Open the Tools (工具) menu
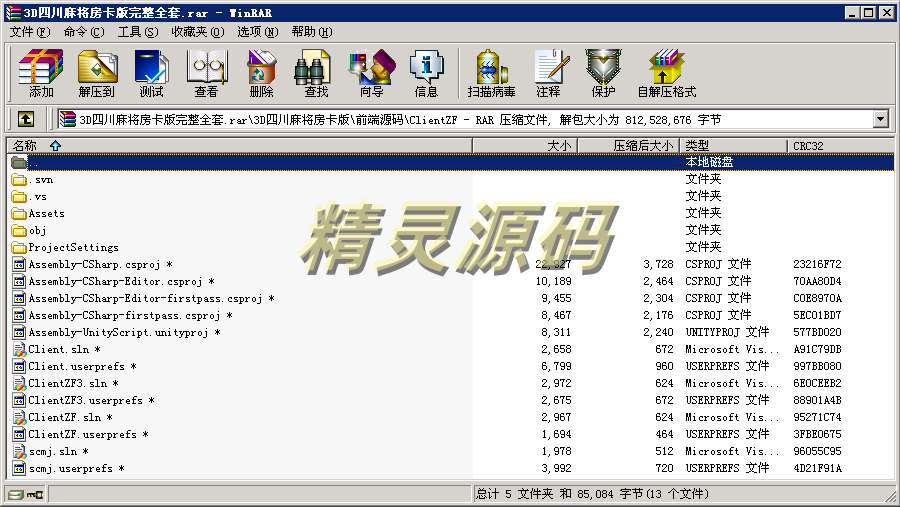The width and height of the screenshot is (900, 507). pos(138,32)
